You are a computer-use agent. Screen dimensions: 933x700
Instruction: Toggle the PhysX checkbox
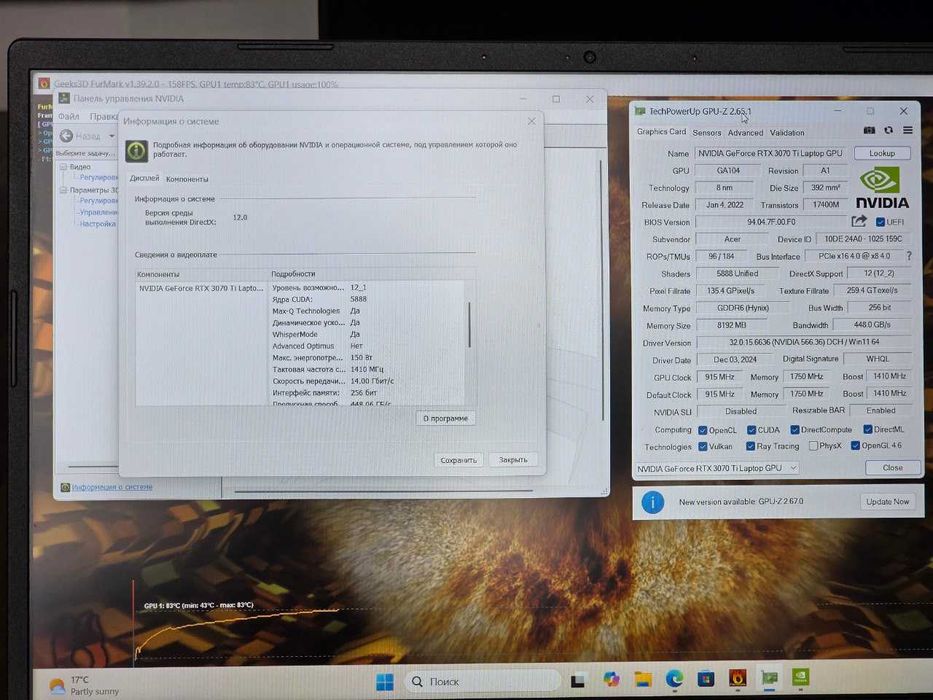[x=813, y=446]
